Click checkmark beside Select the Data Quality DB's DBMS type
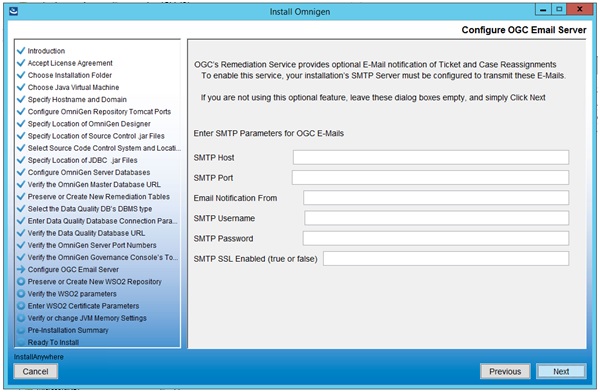Screen dimensions: 600x392 (21, 209)
